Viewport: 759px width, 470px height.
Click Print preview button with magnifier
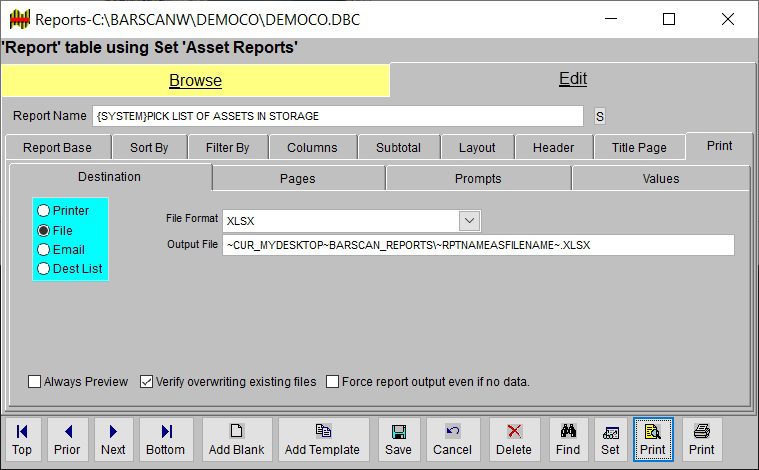click(x=653, y=440)
